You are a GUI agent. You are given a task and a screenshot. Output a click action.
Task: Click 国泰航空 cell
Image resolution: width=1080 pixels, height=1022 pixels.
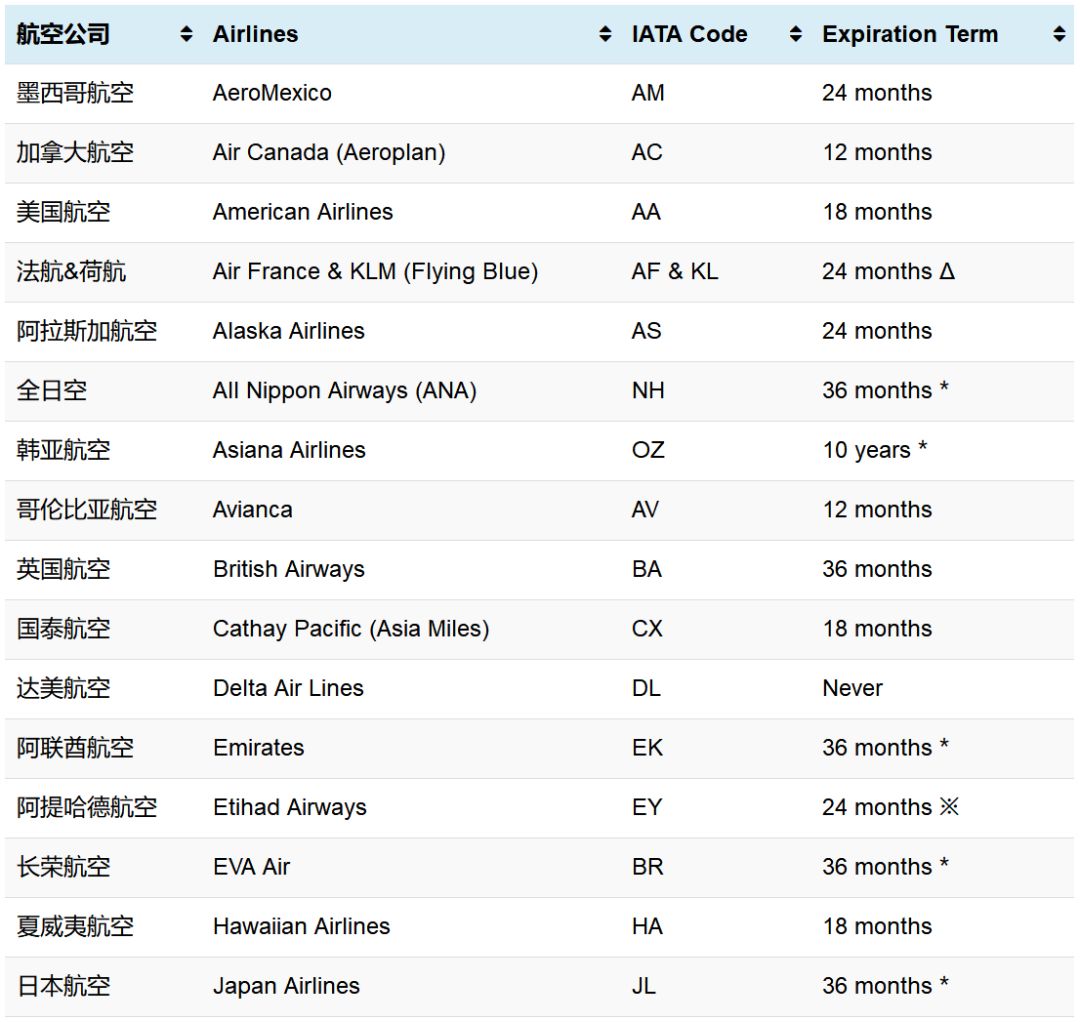click(63, 629)
